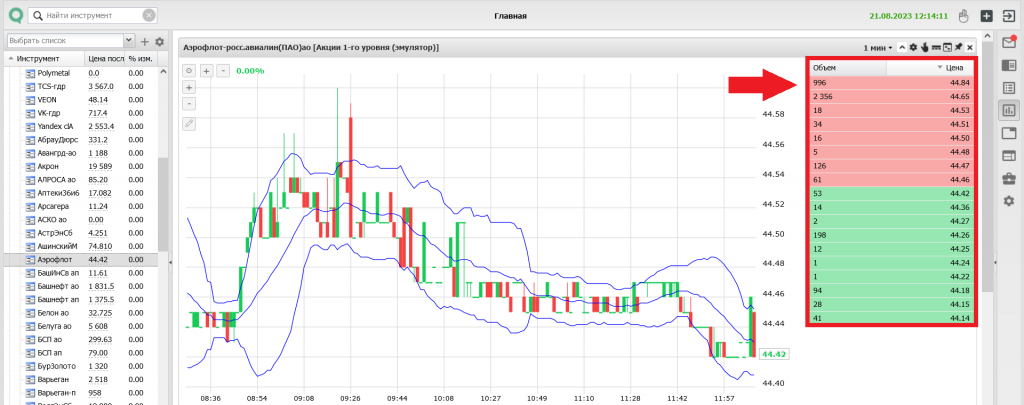Add a new workspace with plus icon
Image resolution: width=1024 pixels, height=405 pixels.
[x=986, y=16]
